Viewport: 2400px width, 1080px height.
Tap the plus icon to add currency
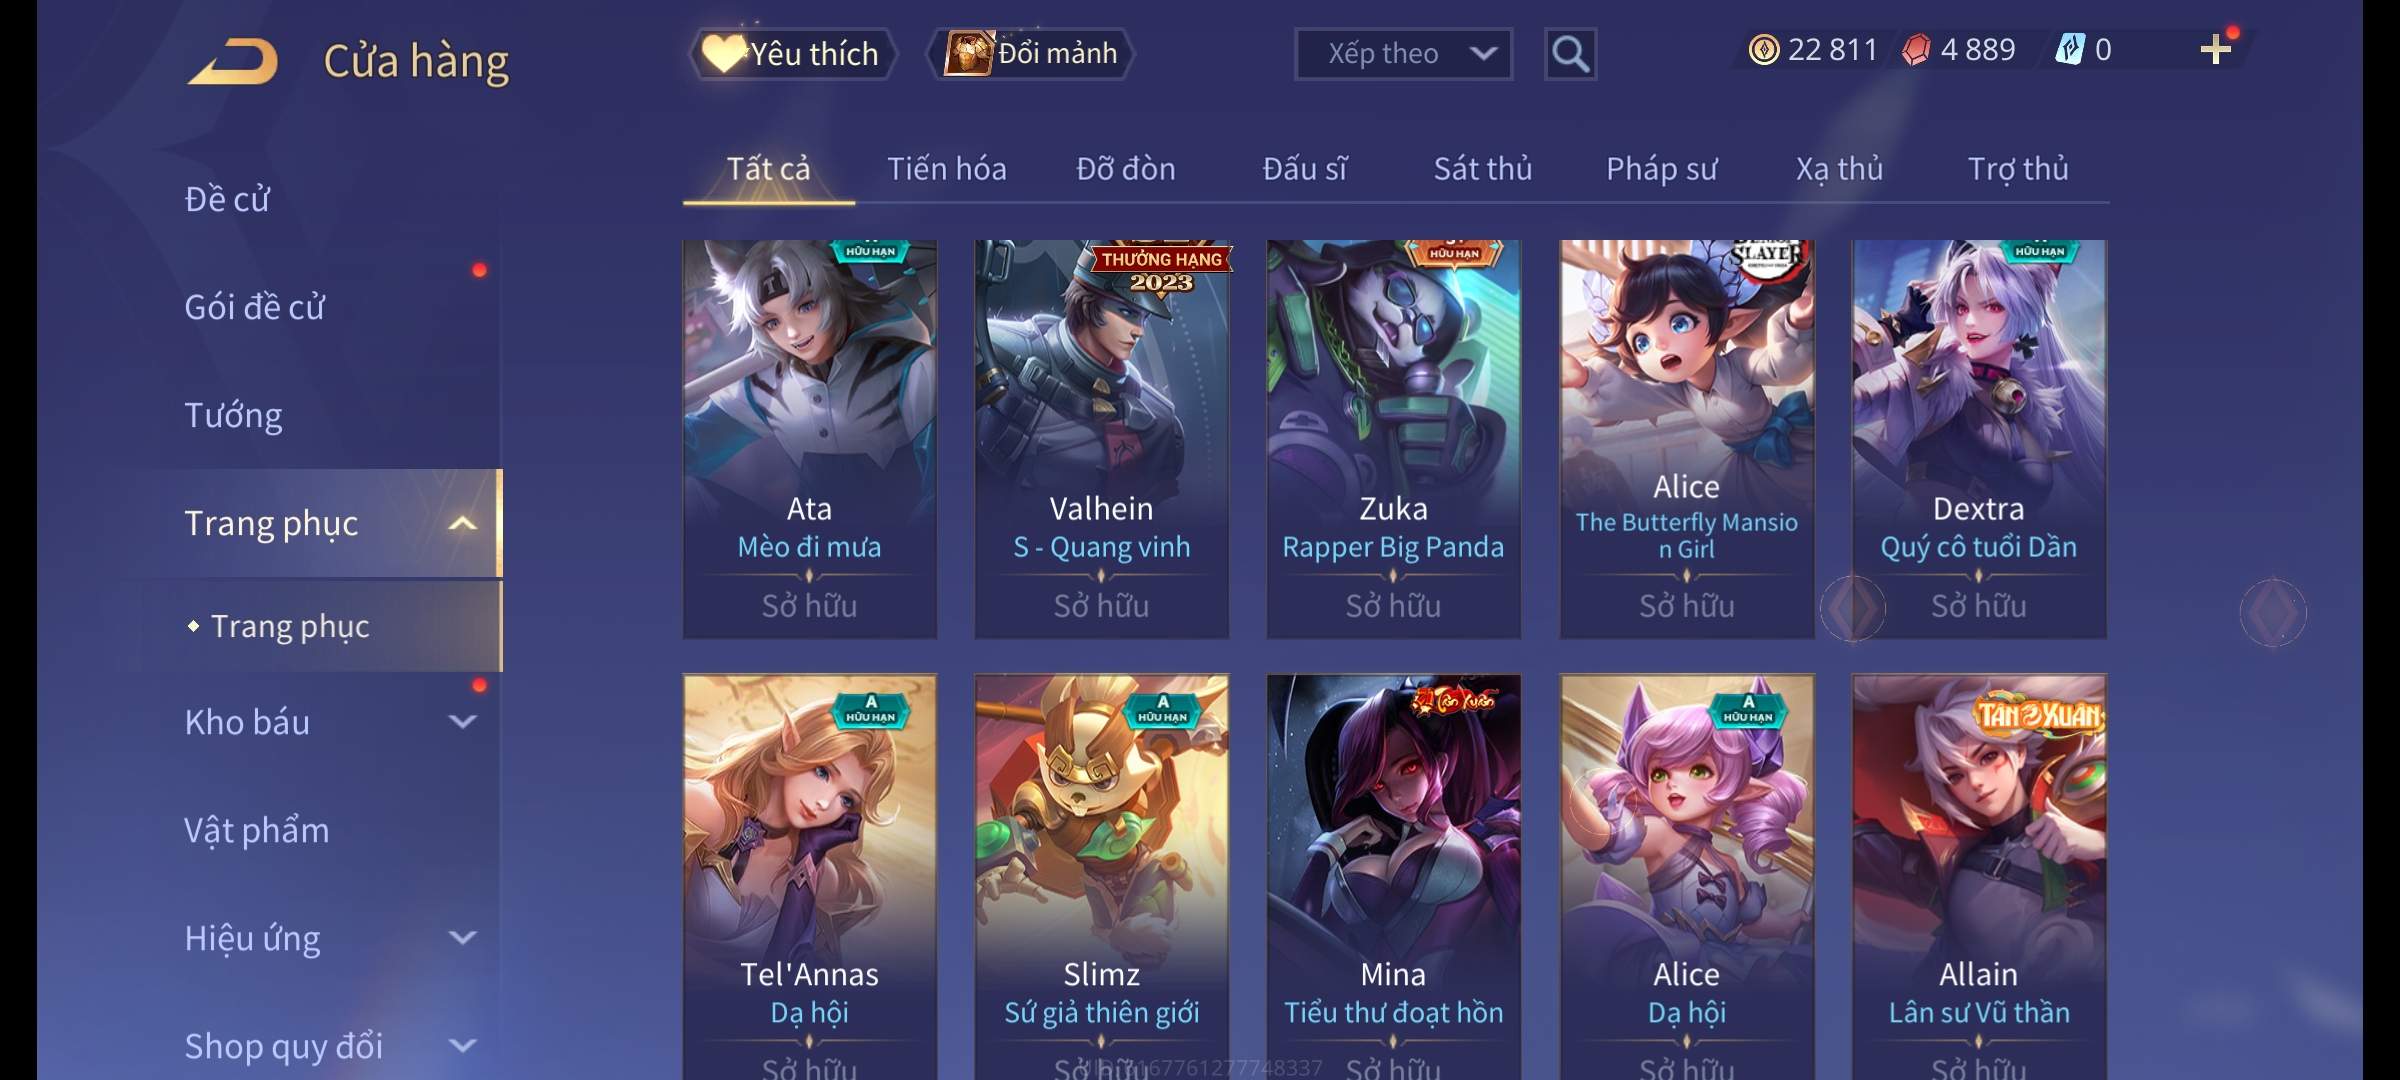(x=2216, y=49)
